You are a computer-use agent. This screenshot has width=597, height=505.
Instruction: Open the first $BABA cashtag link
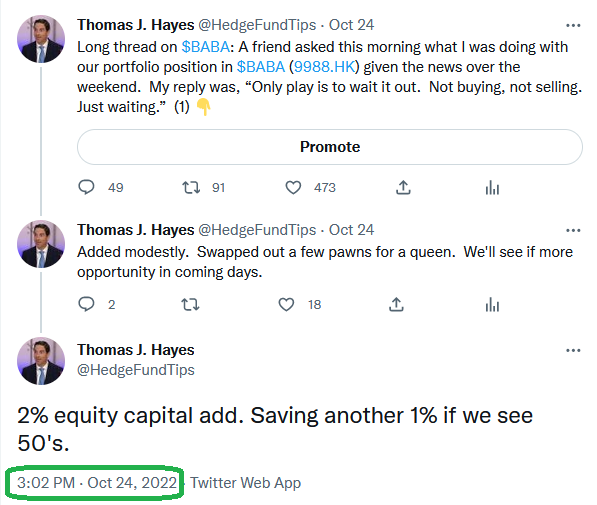(206, 47)
